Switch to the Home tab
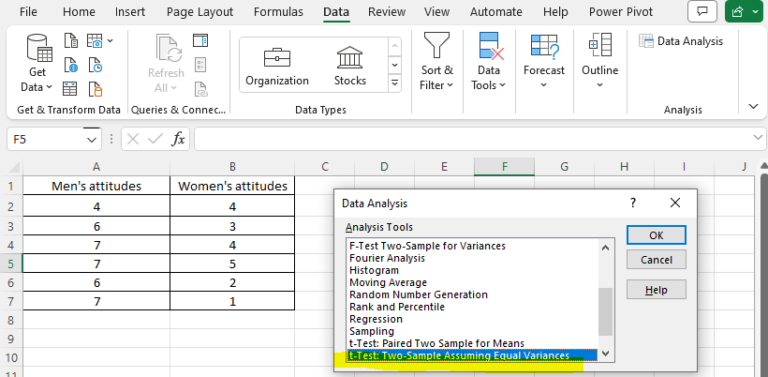The image size is (768, 377). point(79,12)
